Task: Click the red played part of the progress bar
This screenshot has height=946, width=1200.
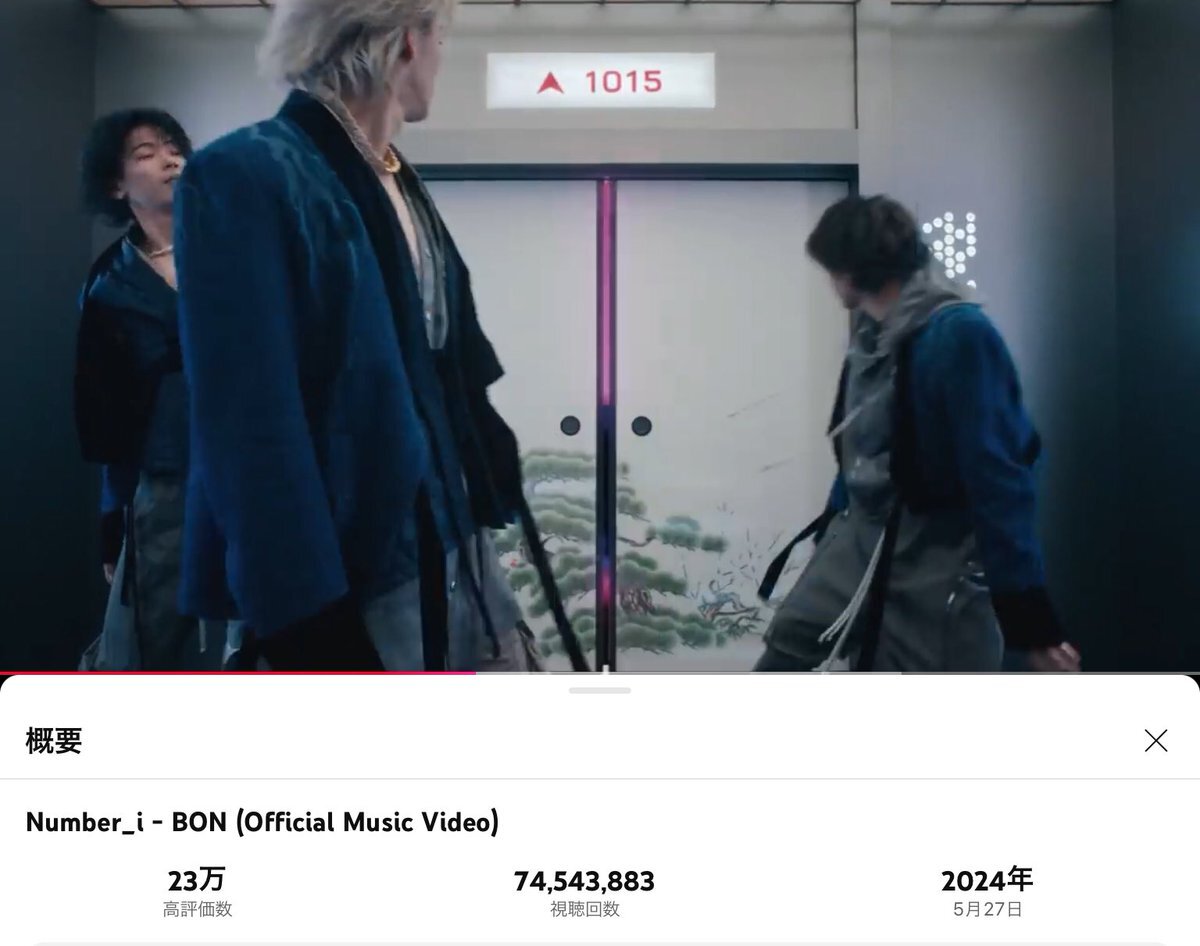Action: coord(238,672)
